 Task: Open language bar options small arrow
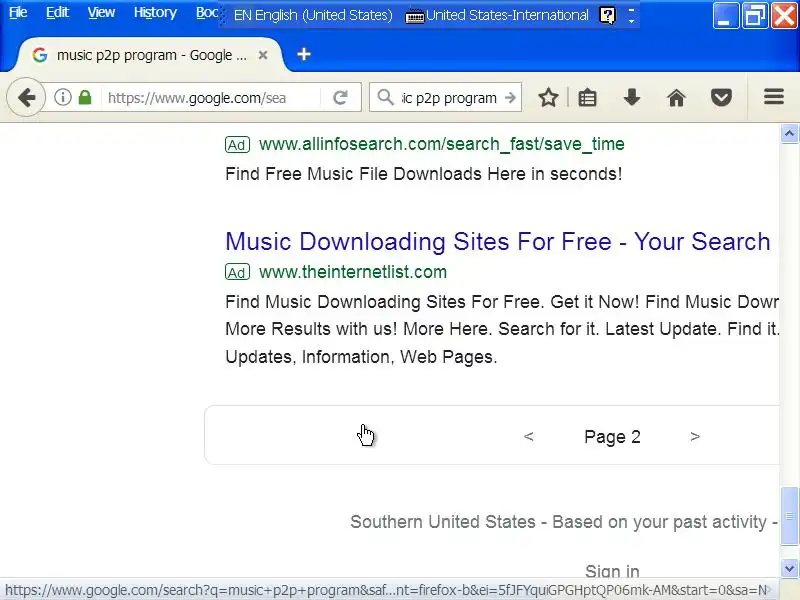click(x=632, y=21)
